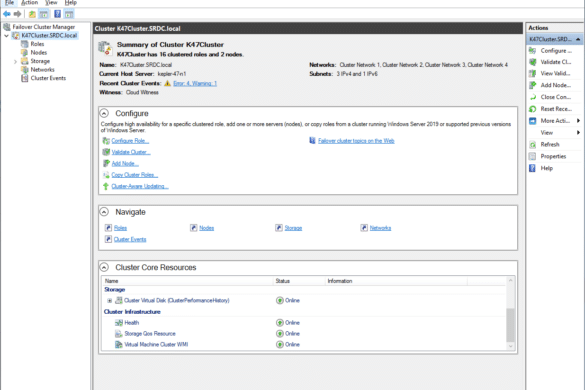Click the Networks shortcut icon in Navigate
This screenshot has width=585, height=390.
tap(364, 228)
